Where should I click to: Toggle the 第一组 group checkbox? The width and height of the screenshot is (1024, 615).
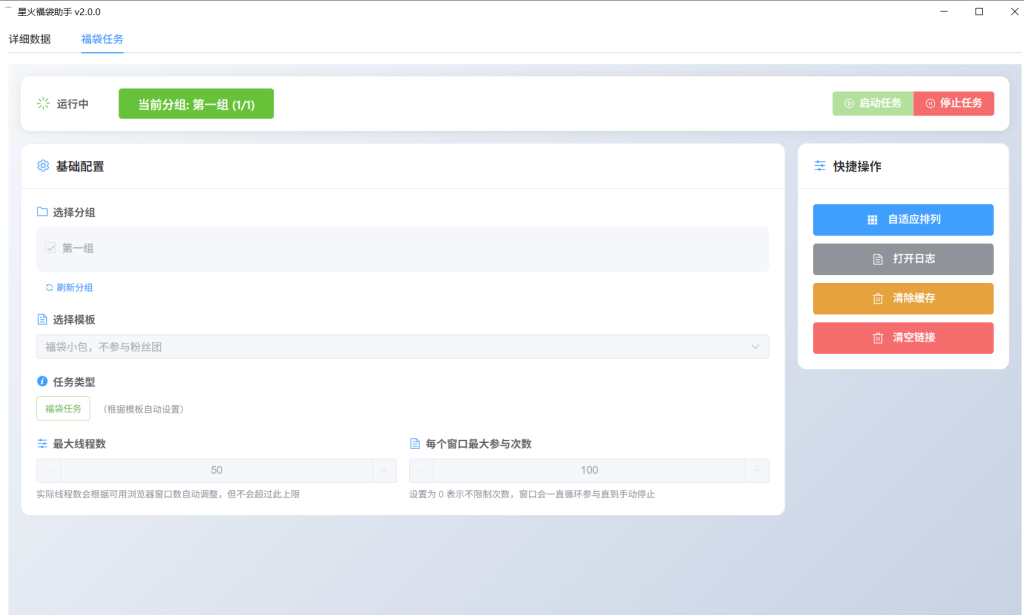pos(50,248)
